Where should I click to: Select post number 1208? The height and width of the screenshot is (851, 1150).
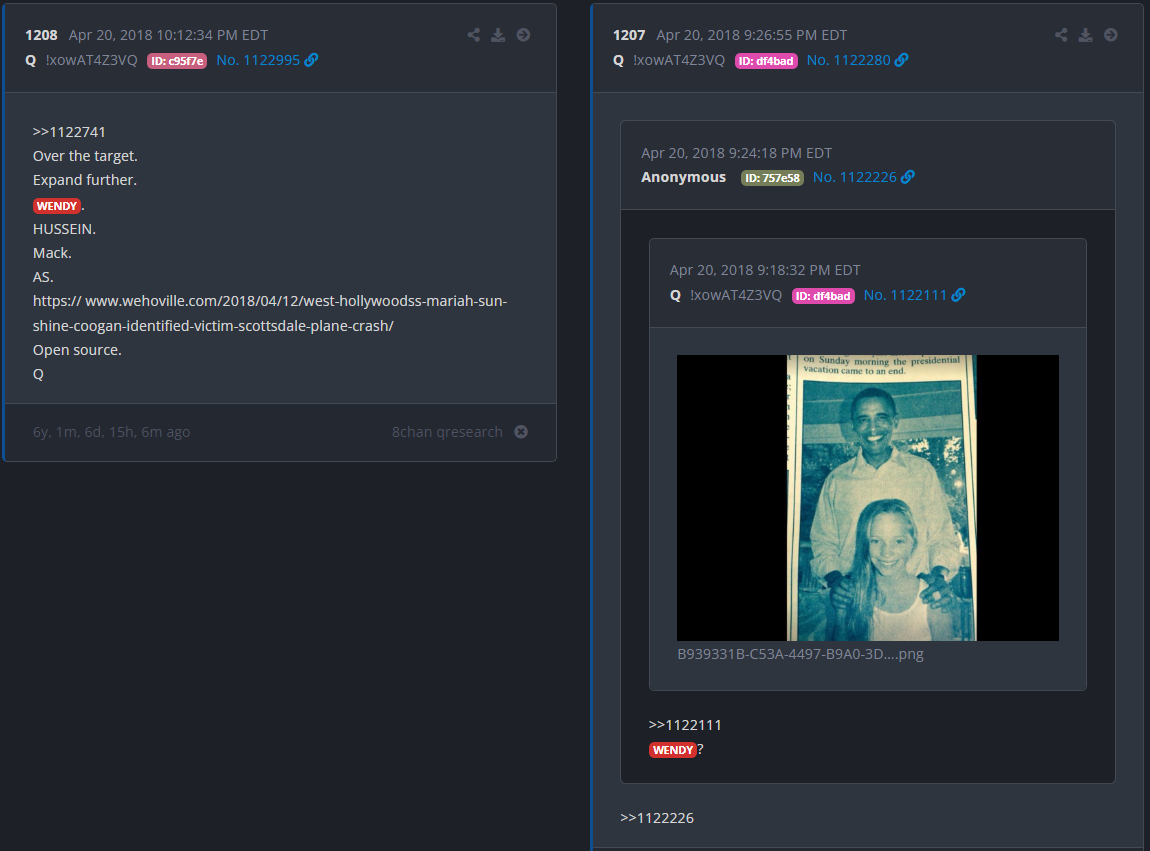pyautogui.click(x=41, y=35)
